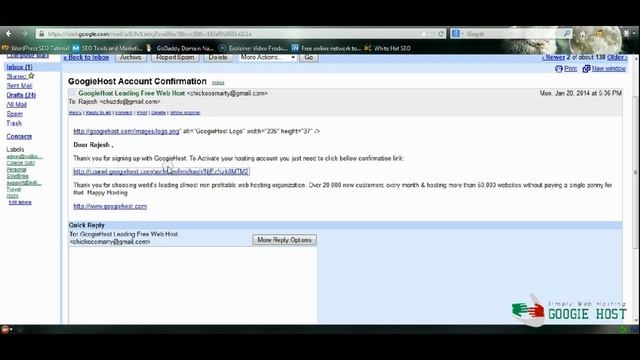Click the cpanel.googiehost.com confirmation link

pos(161,172)
